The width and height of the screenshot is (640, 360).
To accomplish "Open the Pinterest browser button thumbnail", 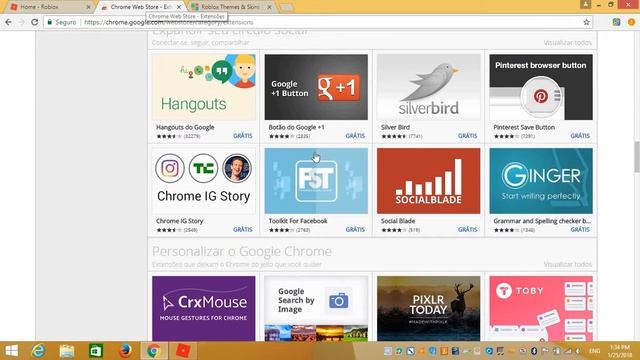I will pyautogui.click(x=541, y=87).
